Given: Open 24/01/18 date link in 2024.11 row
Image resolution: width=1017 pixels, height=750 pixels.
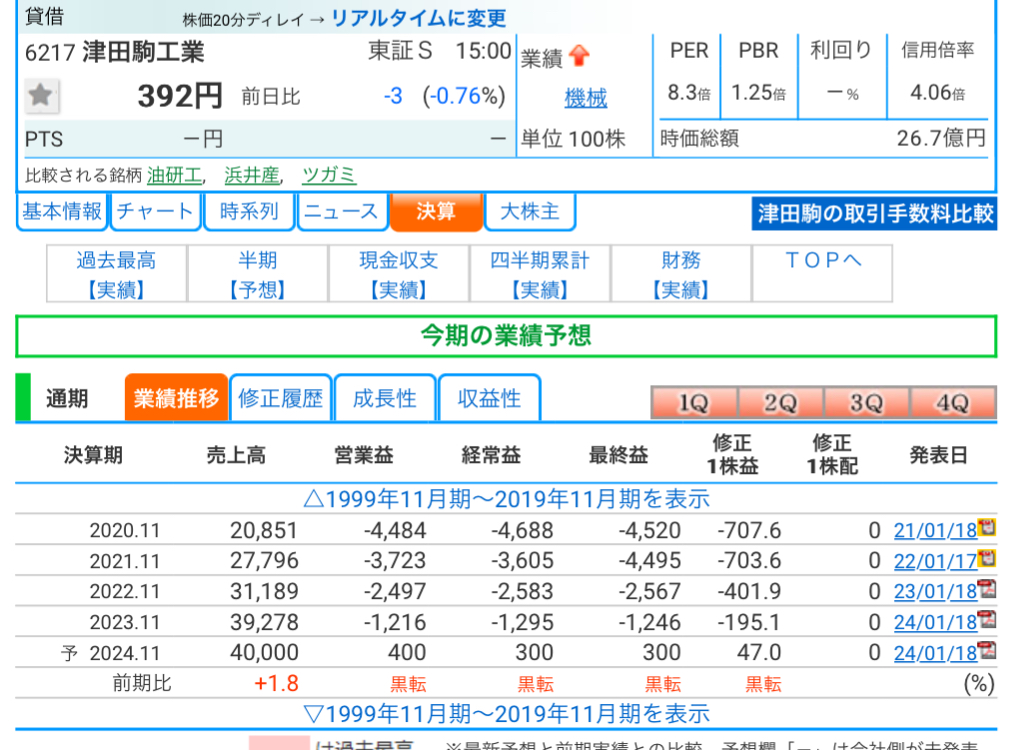Looking at the screenshot, I should (x=935, y=653).
